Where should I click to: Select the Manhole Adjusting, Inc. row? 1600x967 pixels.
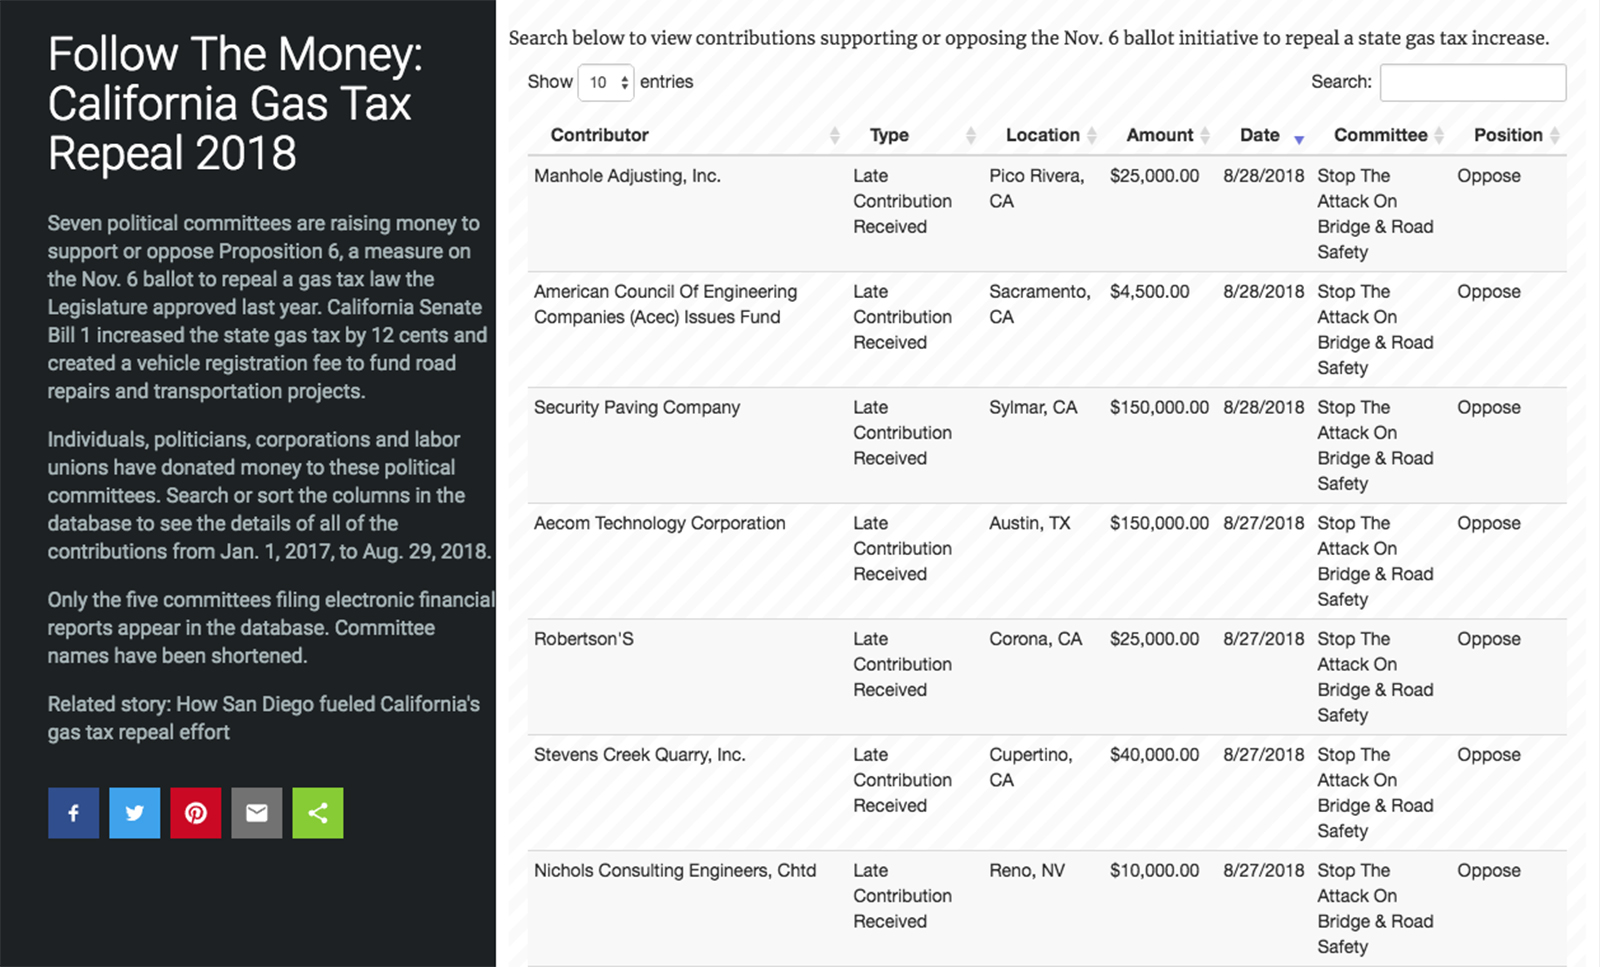click(627, 176)
